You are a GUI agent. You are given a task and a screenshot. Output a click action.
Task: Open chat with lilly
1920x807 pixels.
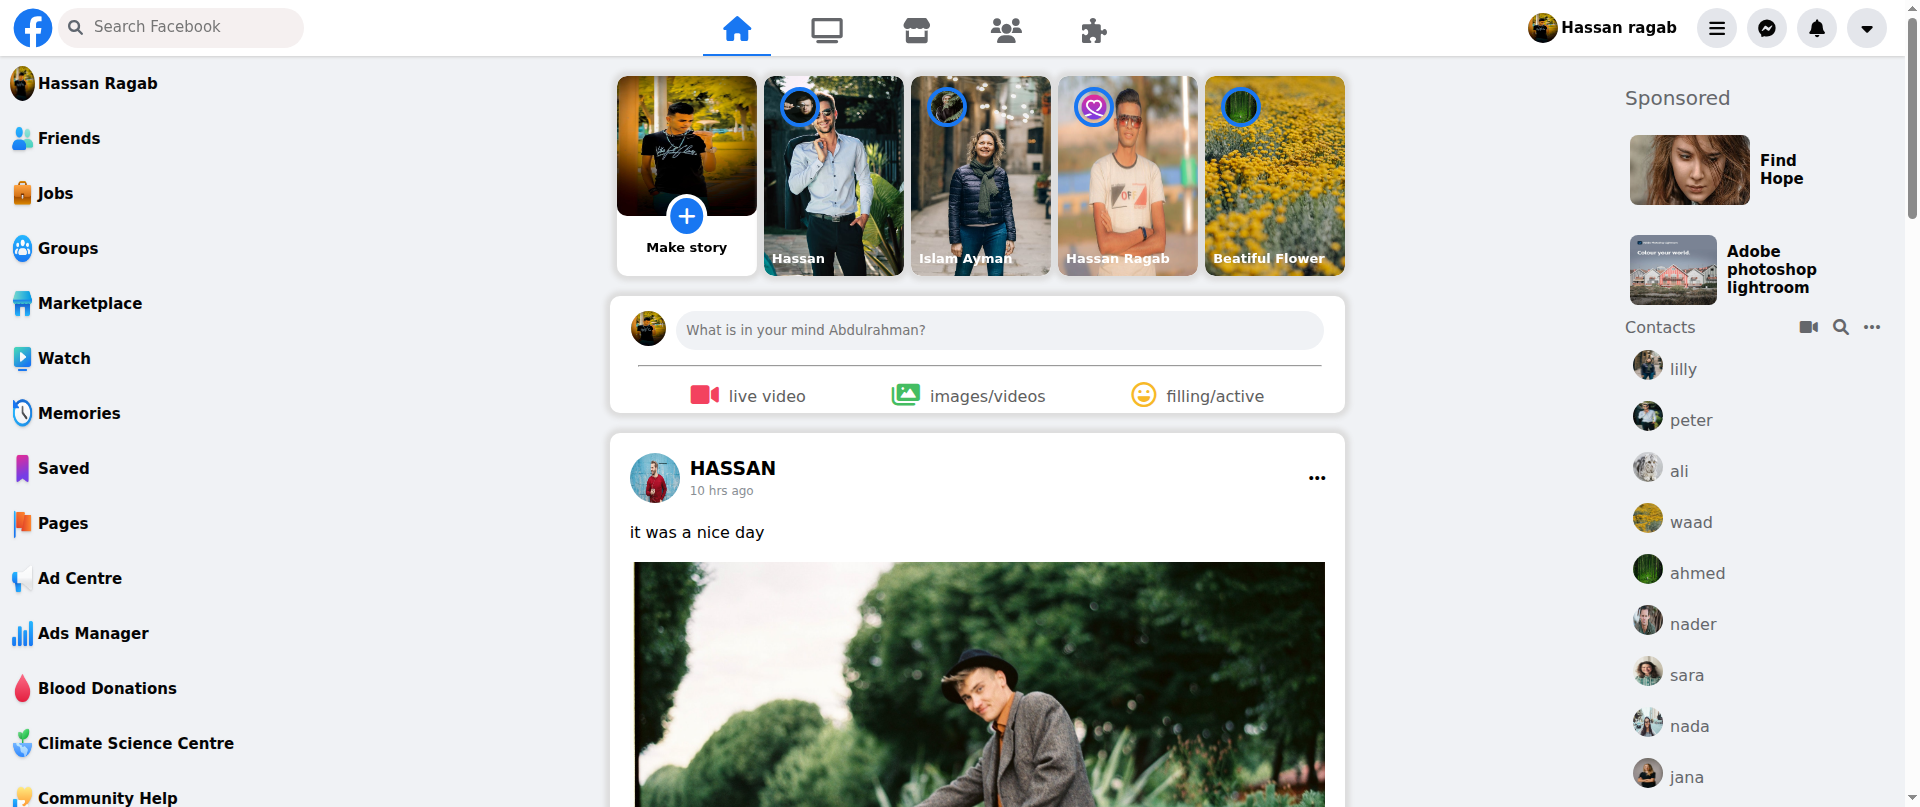pyautogui.click(x=1666, y=368)
